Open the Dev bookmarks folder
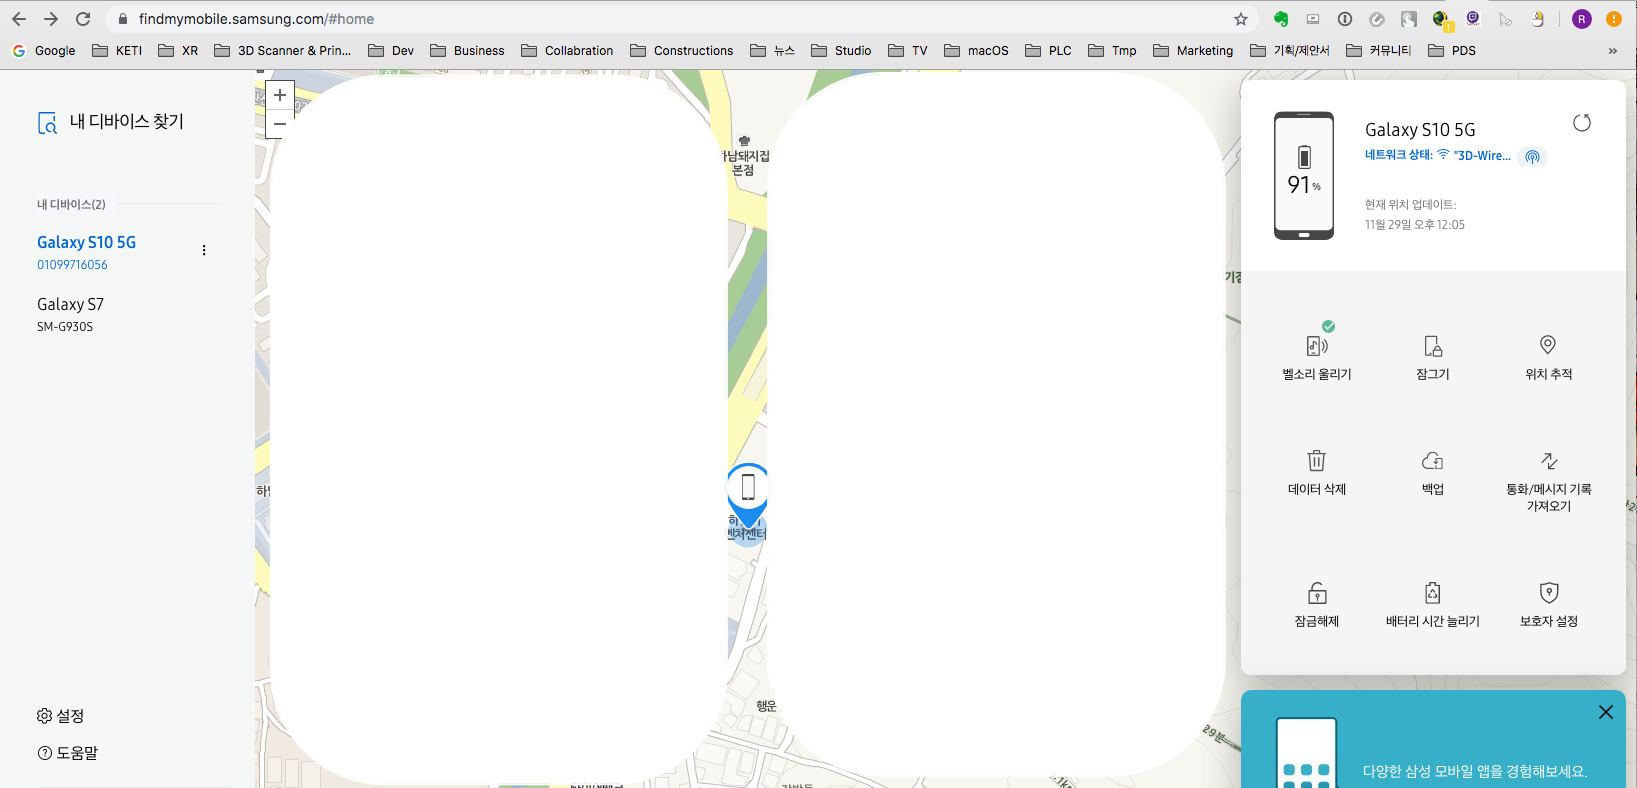The height and width of the screenshot is (788, 1637). point(391,51)
